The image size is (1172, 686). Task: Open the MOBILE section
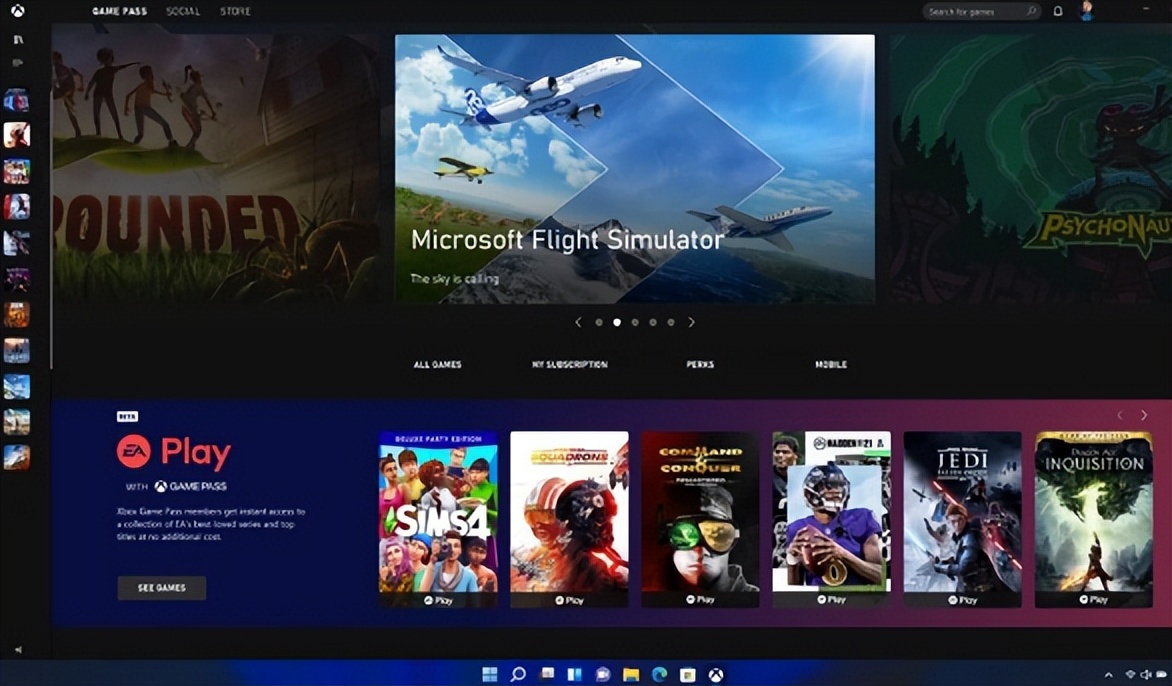(x=831, y=365)
